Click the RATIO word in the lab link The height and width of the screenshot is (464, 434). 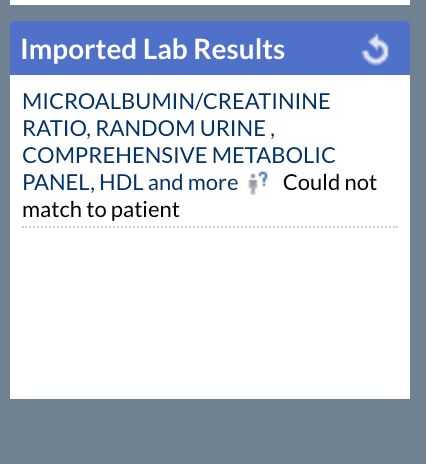coord(56,129)
